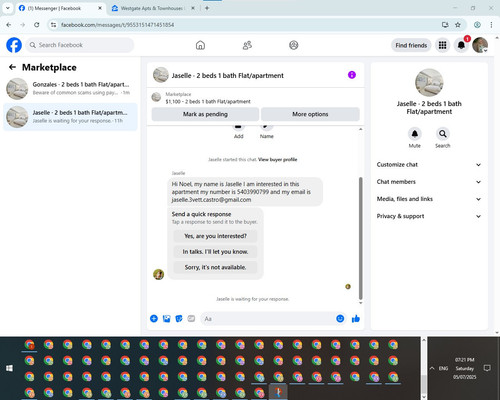
Task: Open the Facebook home logo
Action: [14, 45]
